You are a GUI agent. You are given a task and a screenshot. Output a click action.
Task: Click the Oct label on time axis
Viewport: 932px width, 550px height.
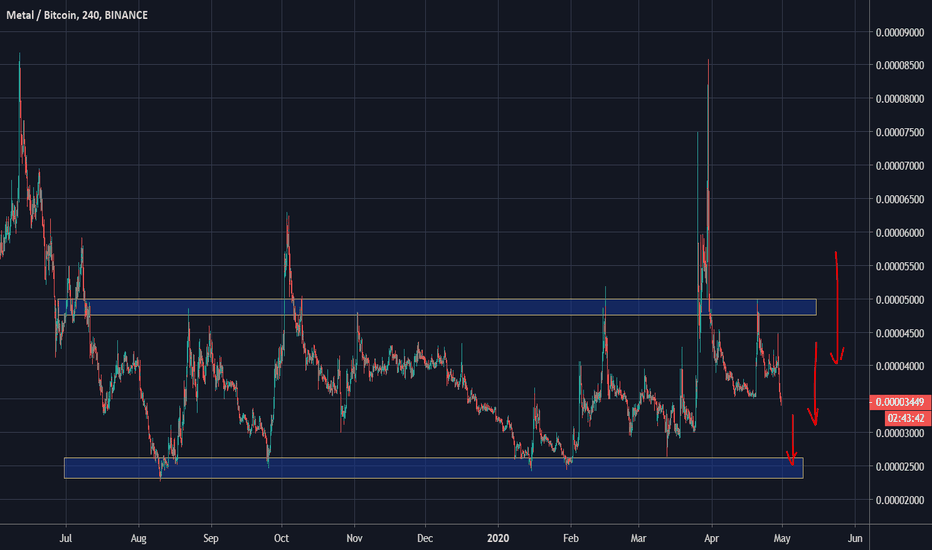[281, 538]
